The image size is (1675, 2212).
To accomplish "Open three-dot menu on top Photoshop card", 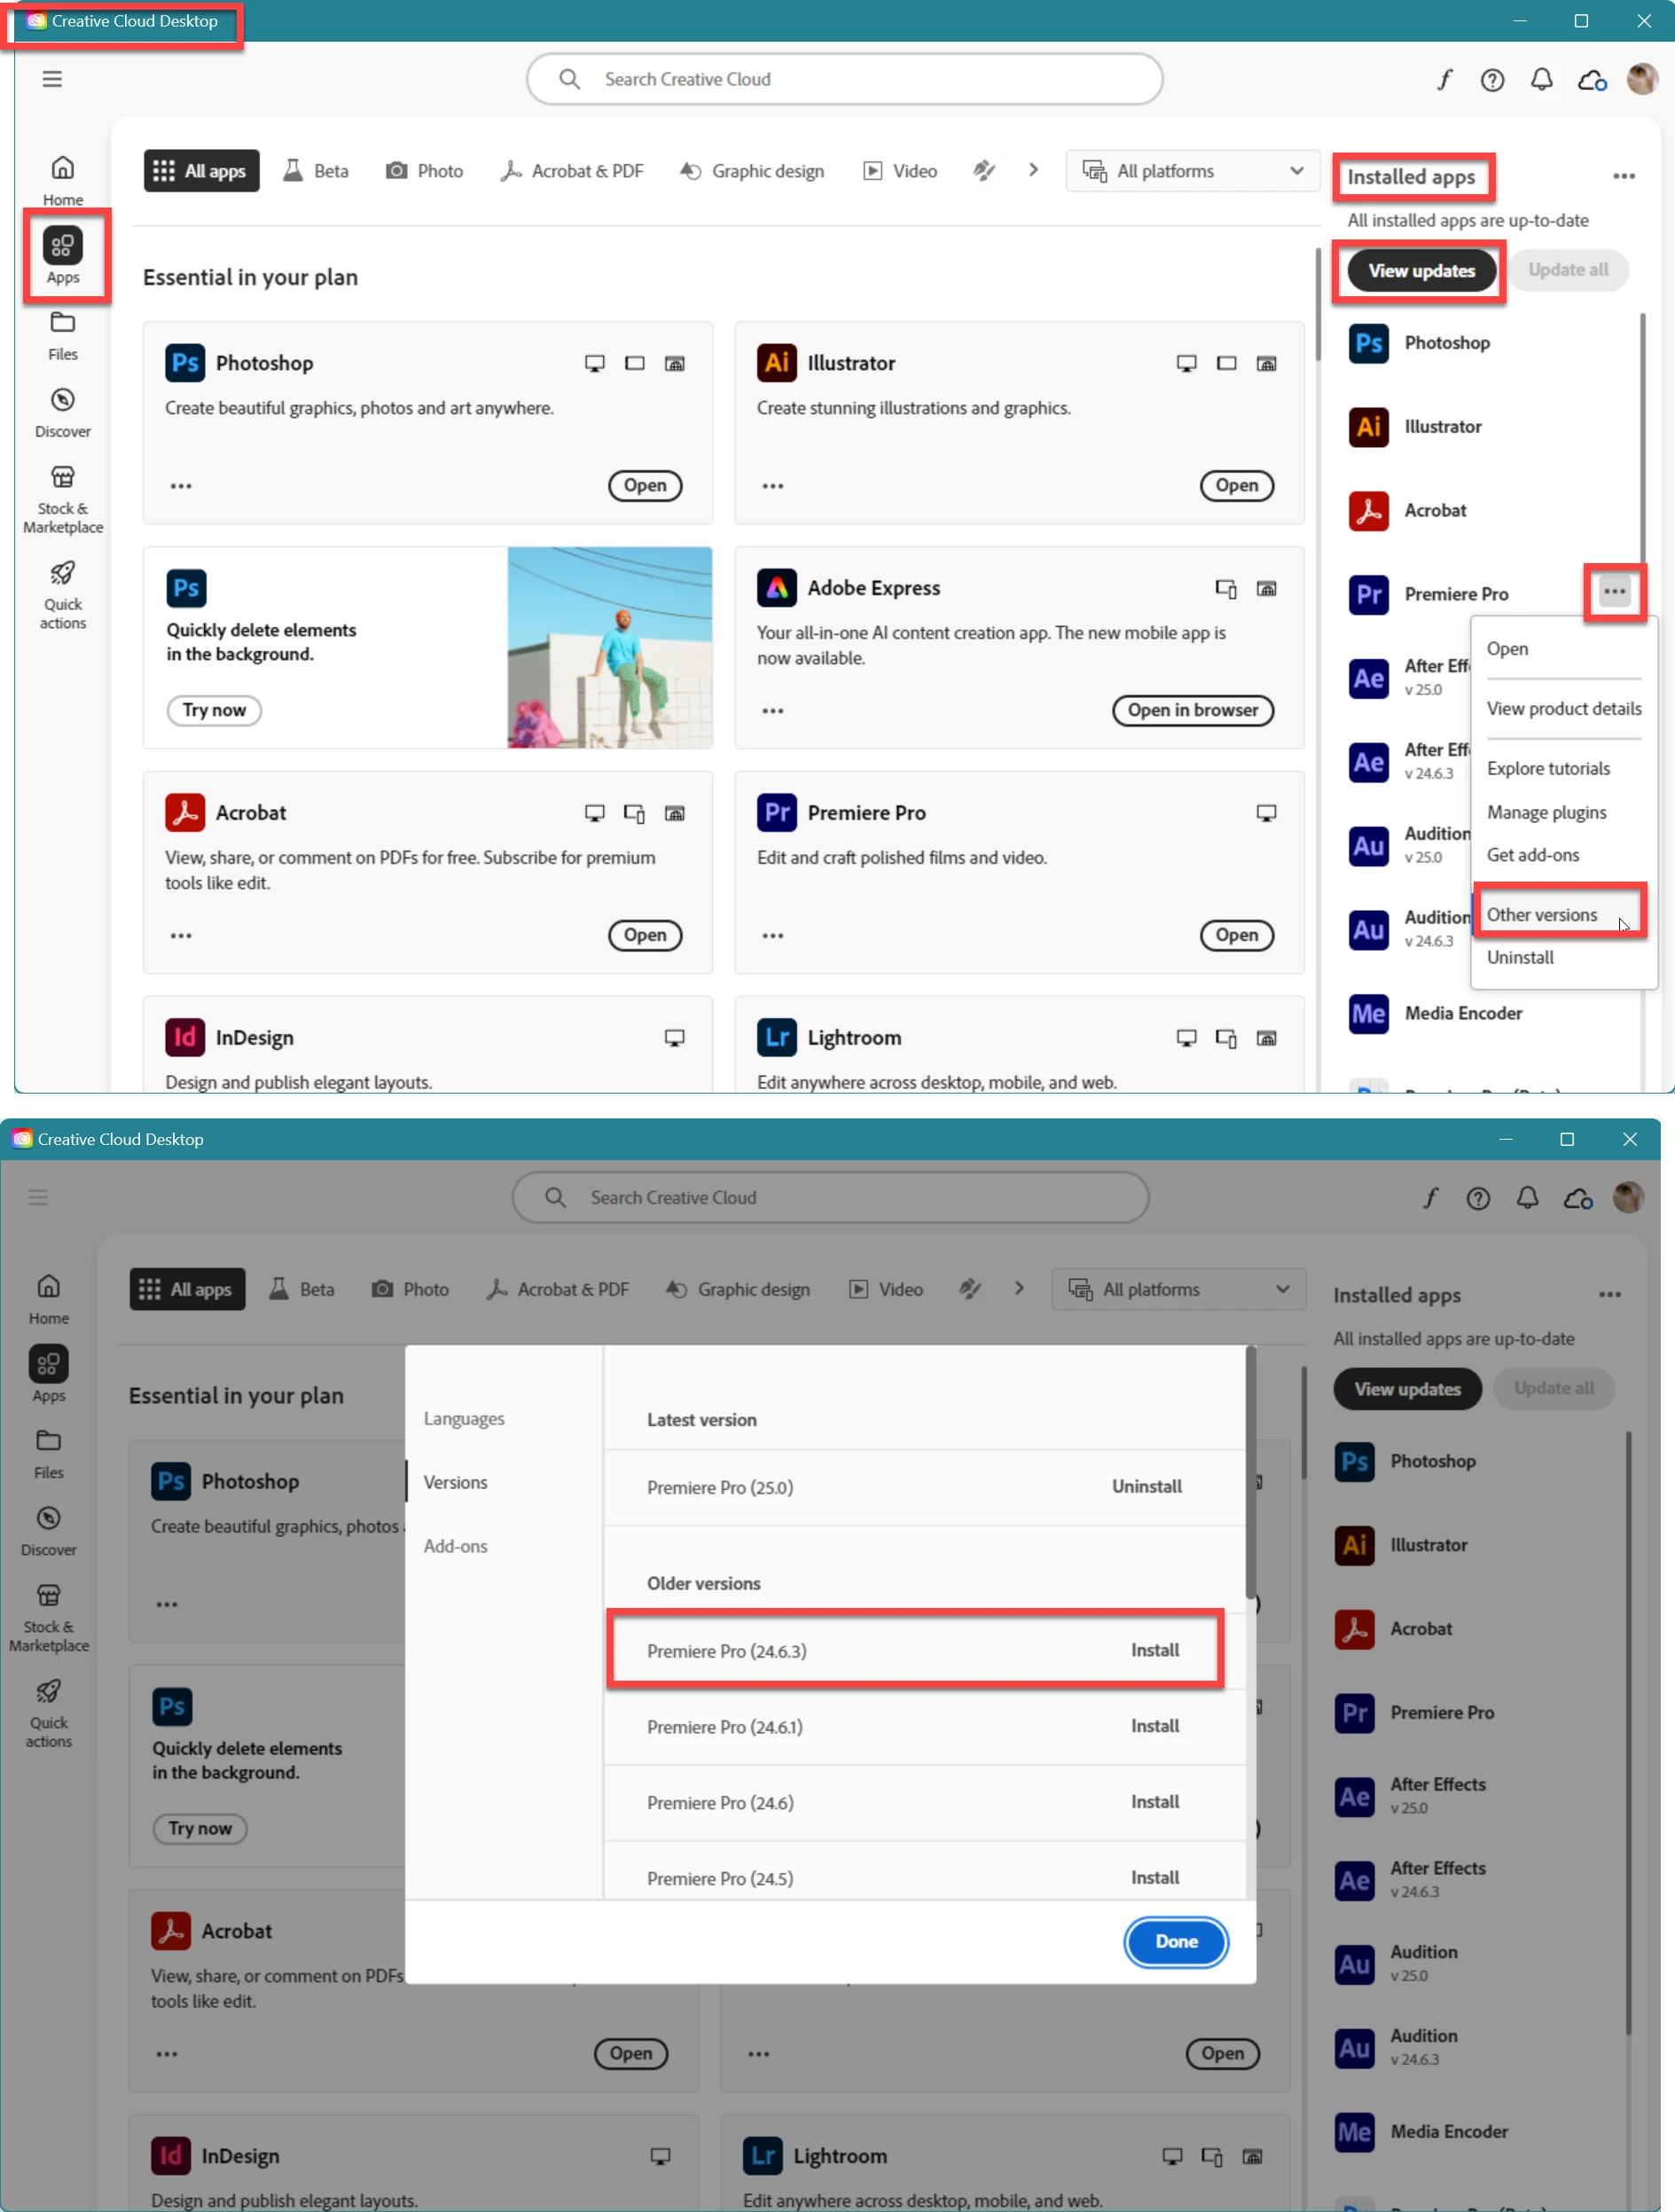I will (181, 486).
